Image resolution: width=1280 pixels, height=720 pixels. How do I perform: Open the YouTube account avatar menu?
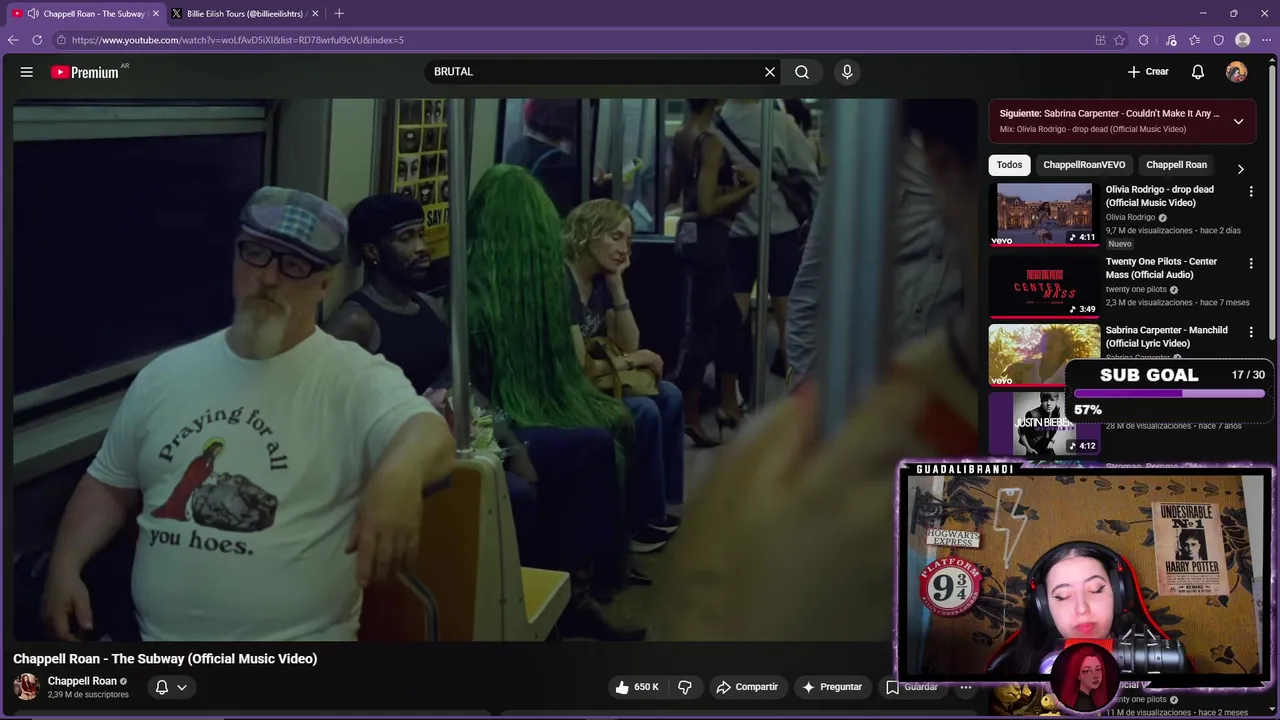pyautogui.click(x=1237, y=72)
